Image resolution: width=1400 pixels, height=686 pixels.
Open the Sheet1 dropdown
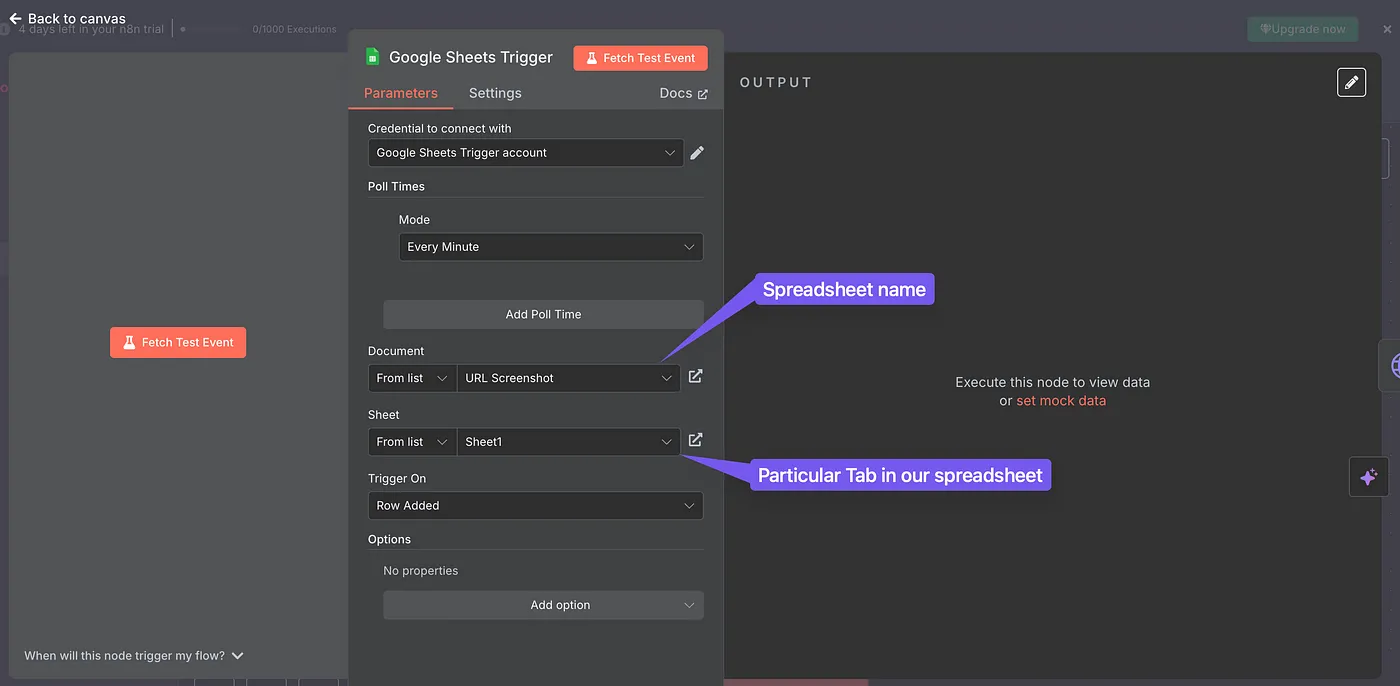pyautogui.click(x=568, y=442)
